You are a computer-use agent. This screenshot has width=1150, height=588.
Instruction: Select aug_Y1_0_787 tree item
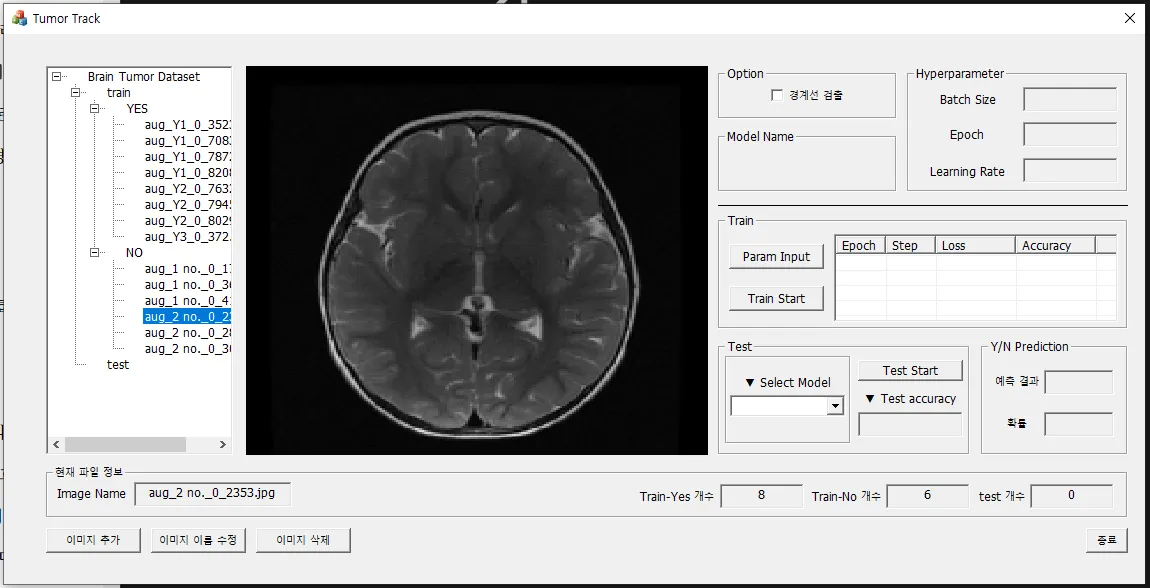(x=188, y=156)
